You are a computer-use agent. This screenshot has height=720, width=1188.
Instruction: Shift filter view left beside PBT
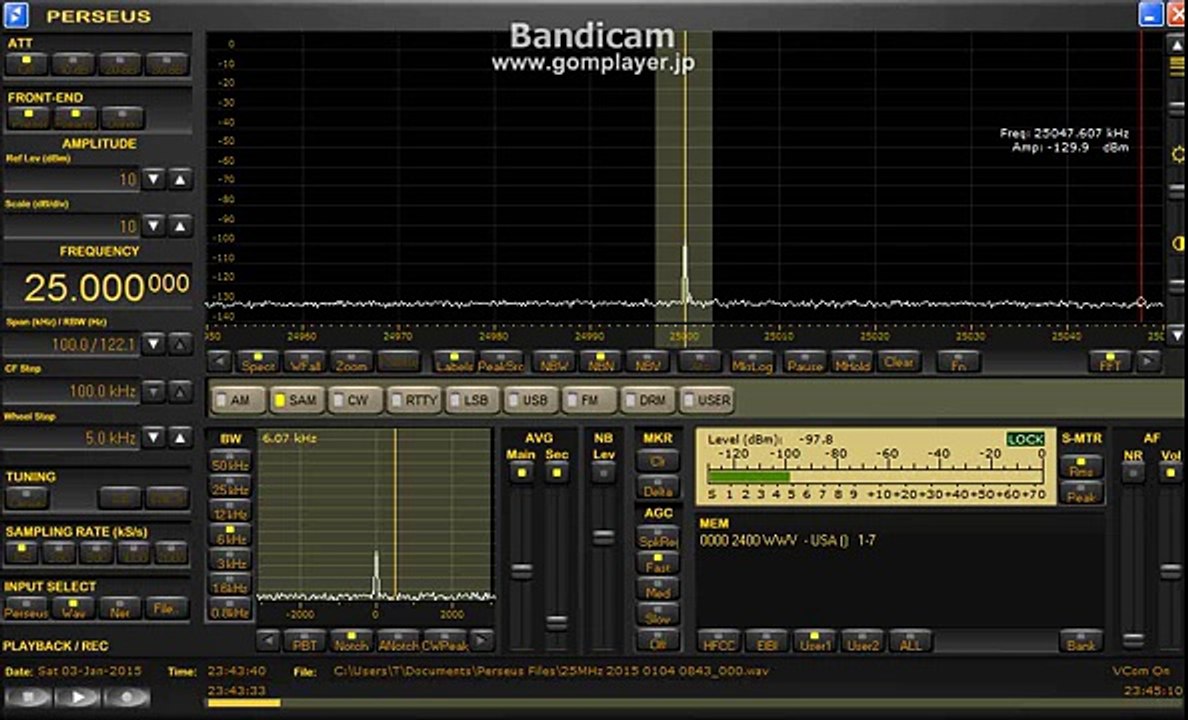click(x=267, y=641)
